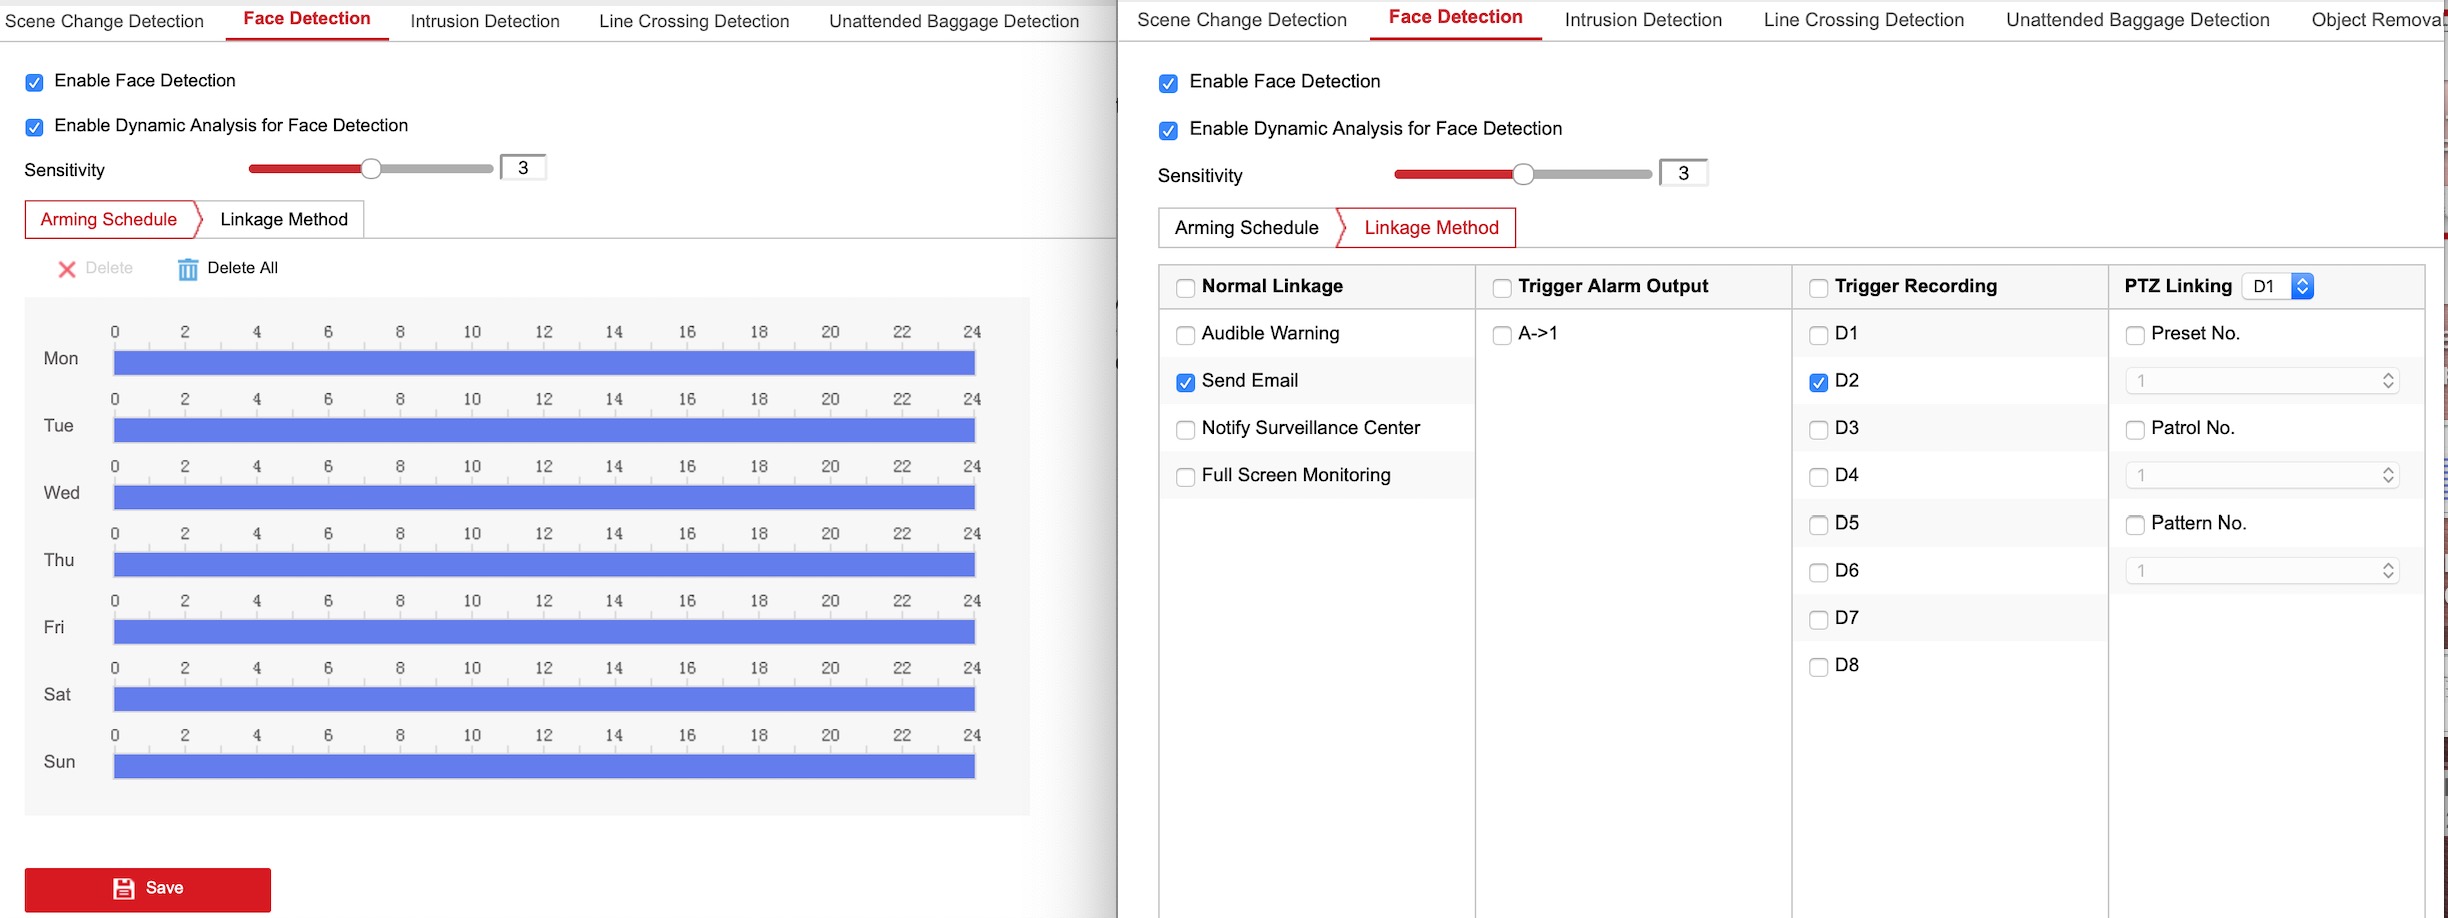Uncheck D2 under Trigger Recording
The image size is (2448, 918).
click(x=1818, y=382)
